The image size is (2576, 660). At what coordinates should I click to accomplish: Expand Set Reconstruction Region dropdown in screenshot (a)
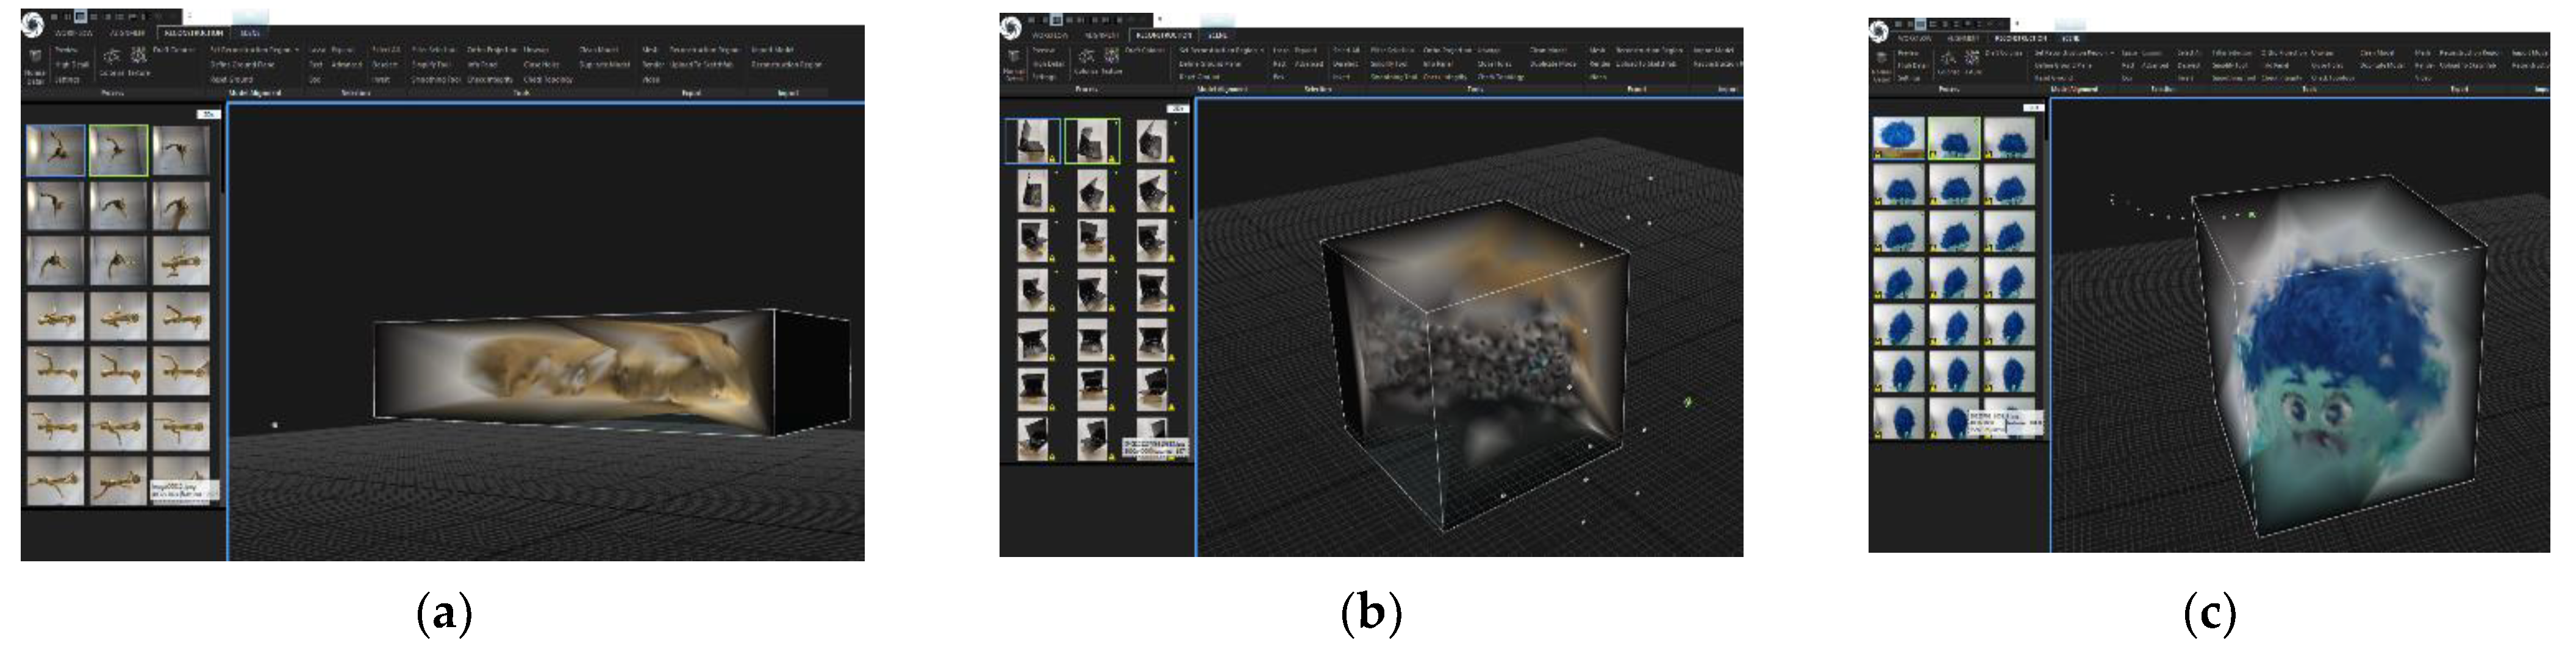pos(297,50)
